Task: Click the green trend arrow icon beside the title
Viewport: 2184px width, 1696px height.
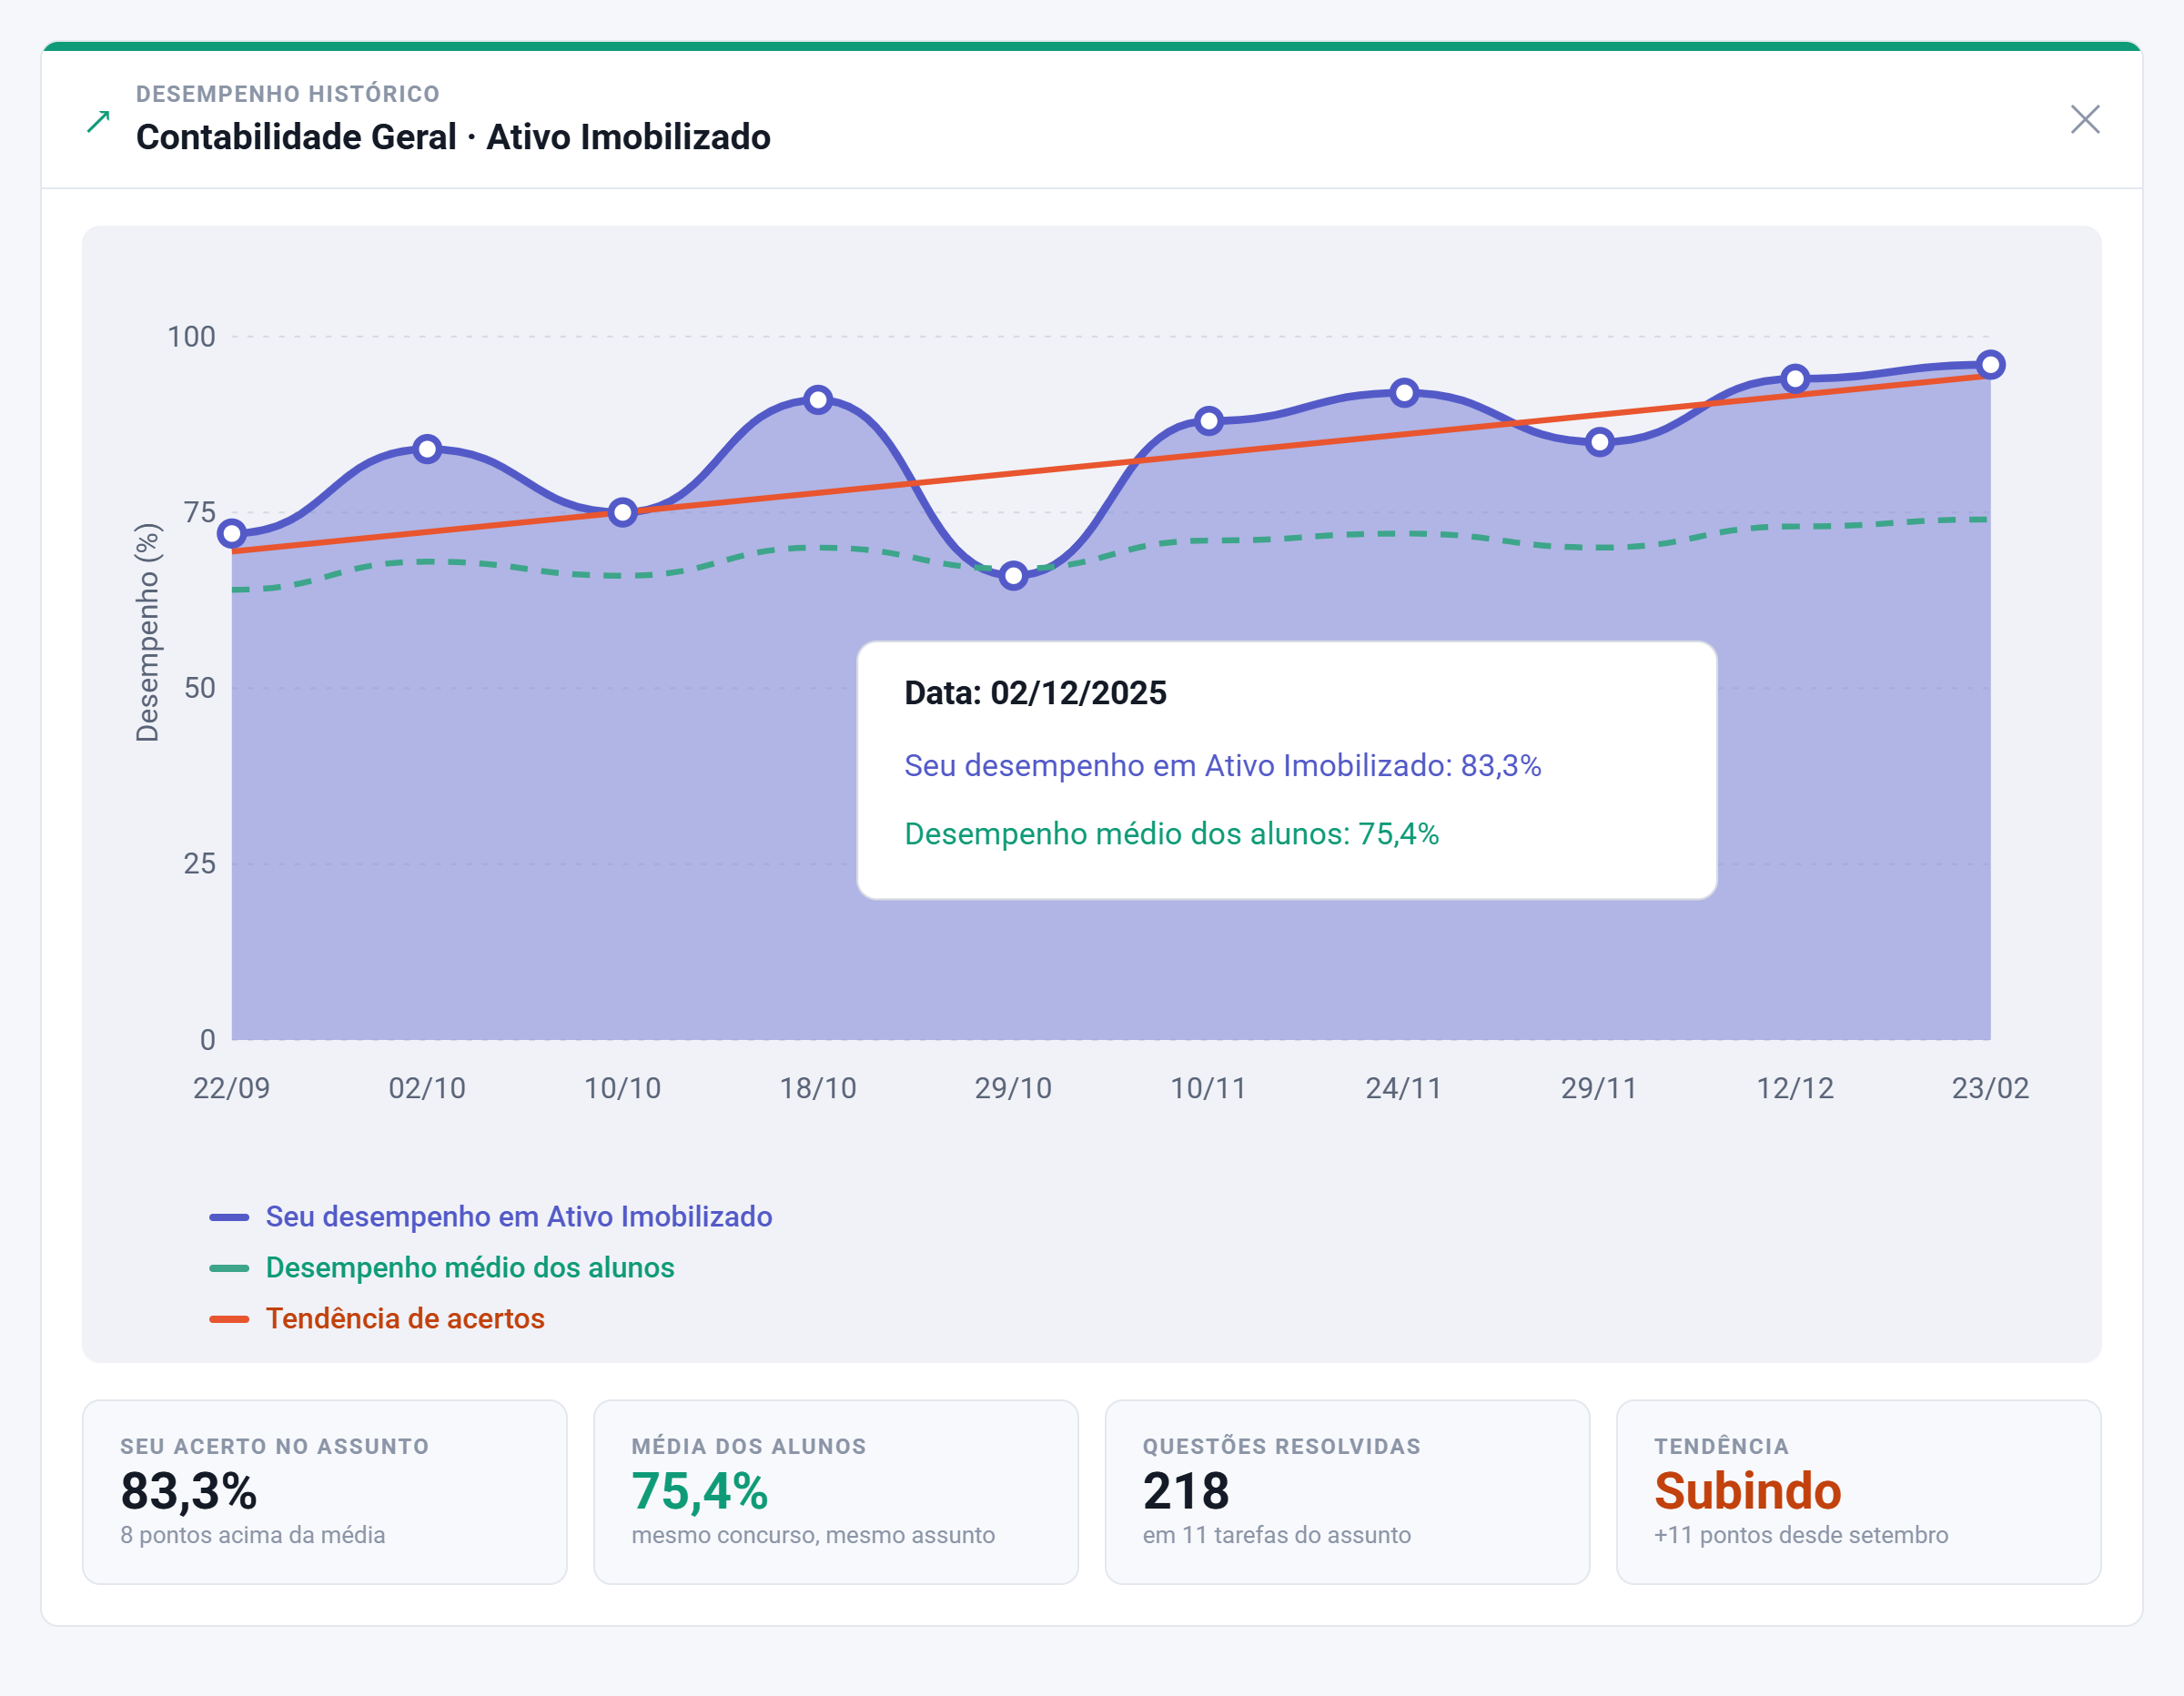Action: tap(98, 122)
